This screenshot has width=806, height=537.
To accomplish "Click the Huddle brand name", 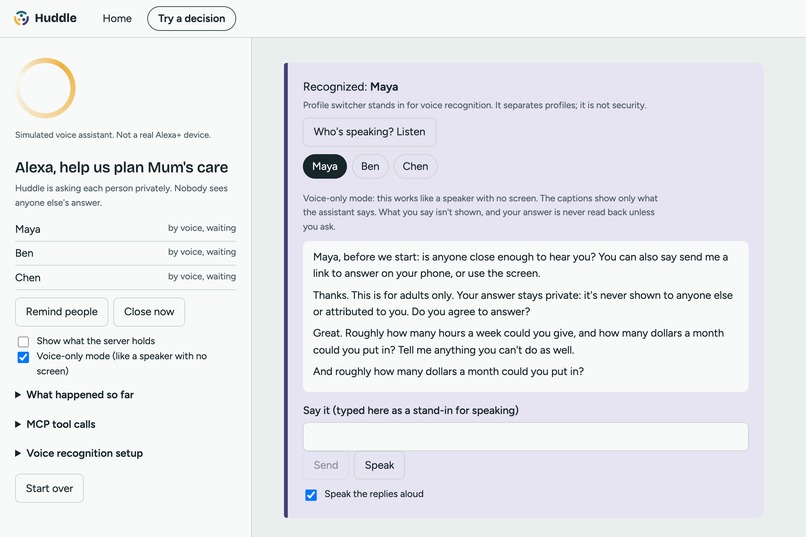I will click(x=56, y=18).
